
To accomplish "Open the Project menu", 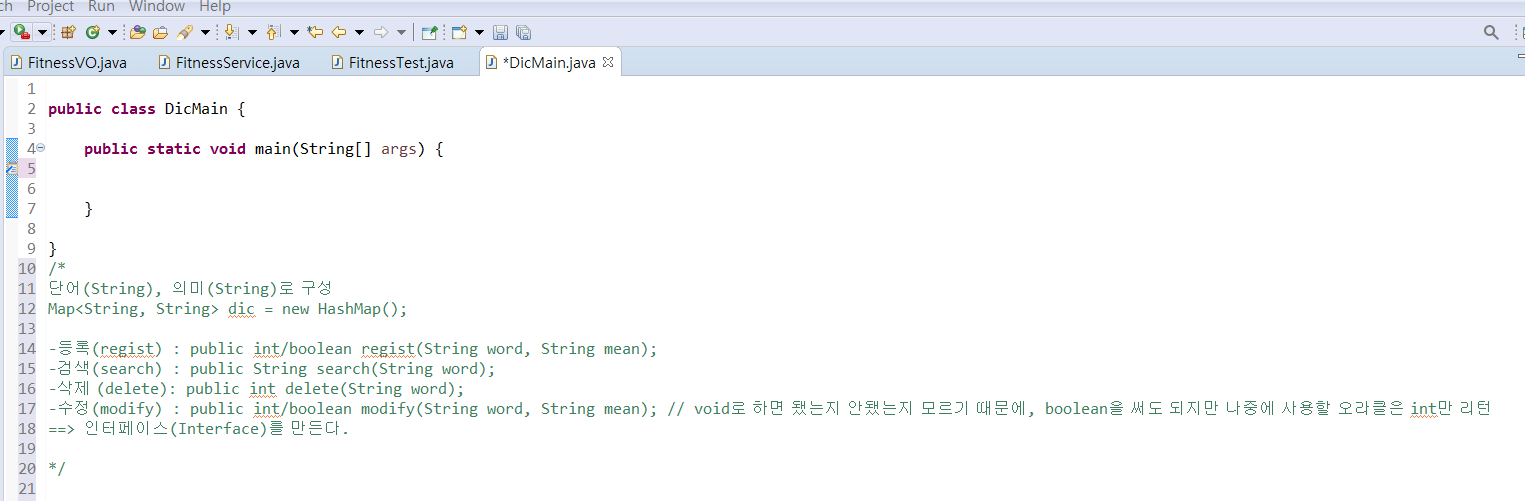I will click(50, 6).
